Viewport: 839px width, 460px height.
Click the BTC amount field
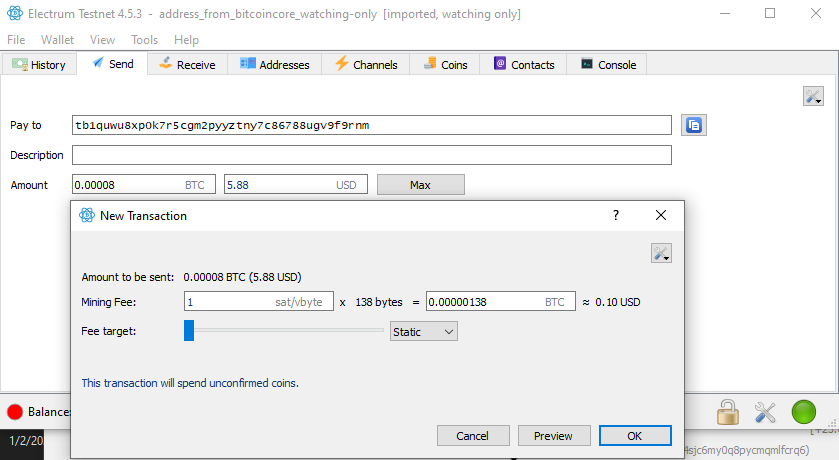(x=143, y=185)
